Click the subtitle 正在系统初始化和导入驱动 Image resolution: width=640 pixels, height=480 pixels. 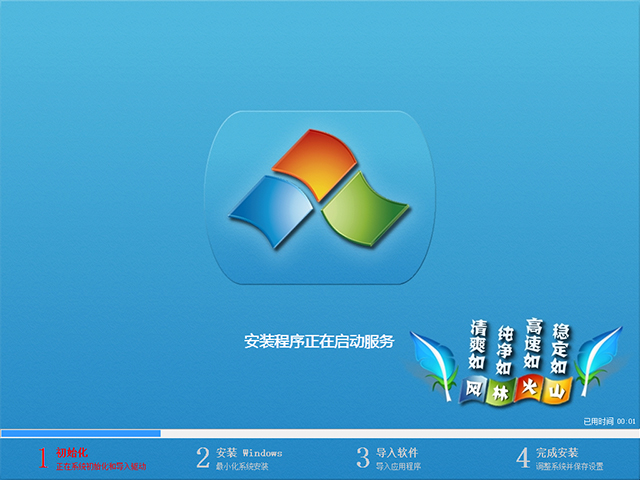[x=101, y=466]
